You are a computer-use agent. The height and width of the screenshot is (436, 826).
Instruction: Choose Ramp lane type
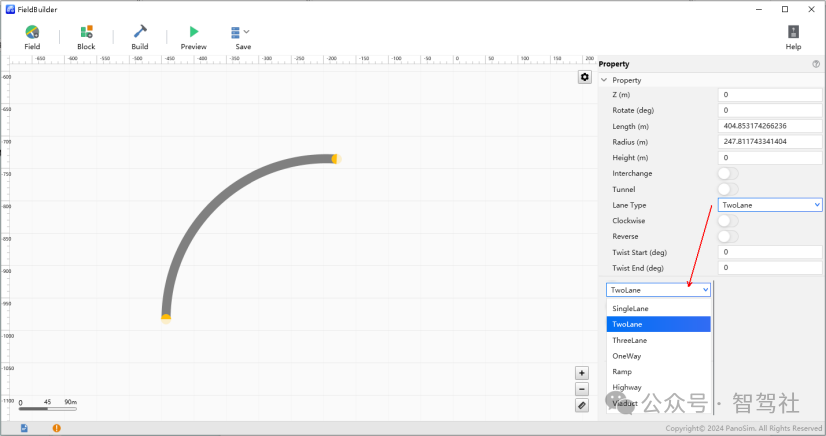point(658,372)
